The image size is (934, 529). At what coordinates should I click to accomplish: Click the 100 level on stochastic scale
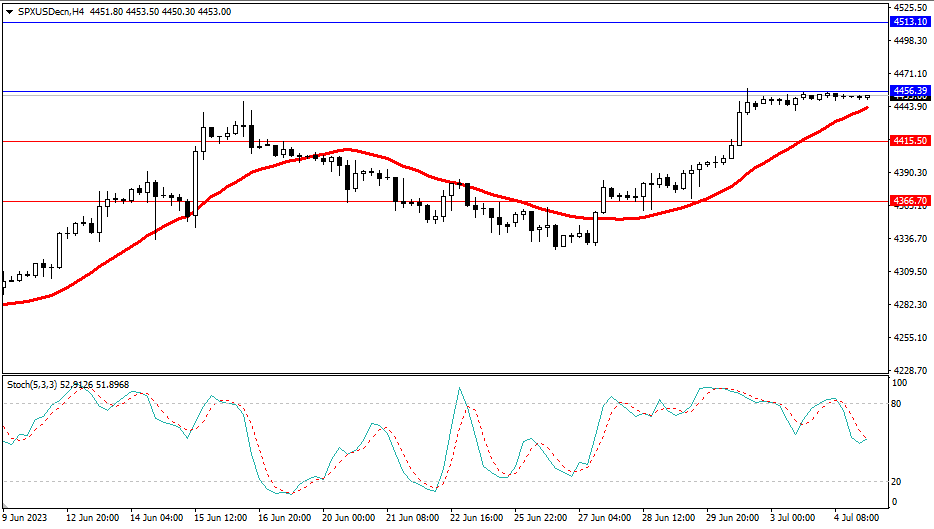click(x=900, y=383)
